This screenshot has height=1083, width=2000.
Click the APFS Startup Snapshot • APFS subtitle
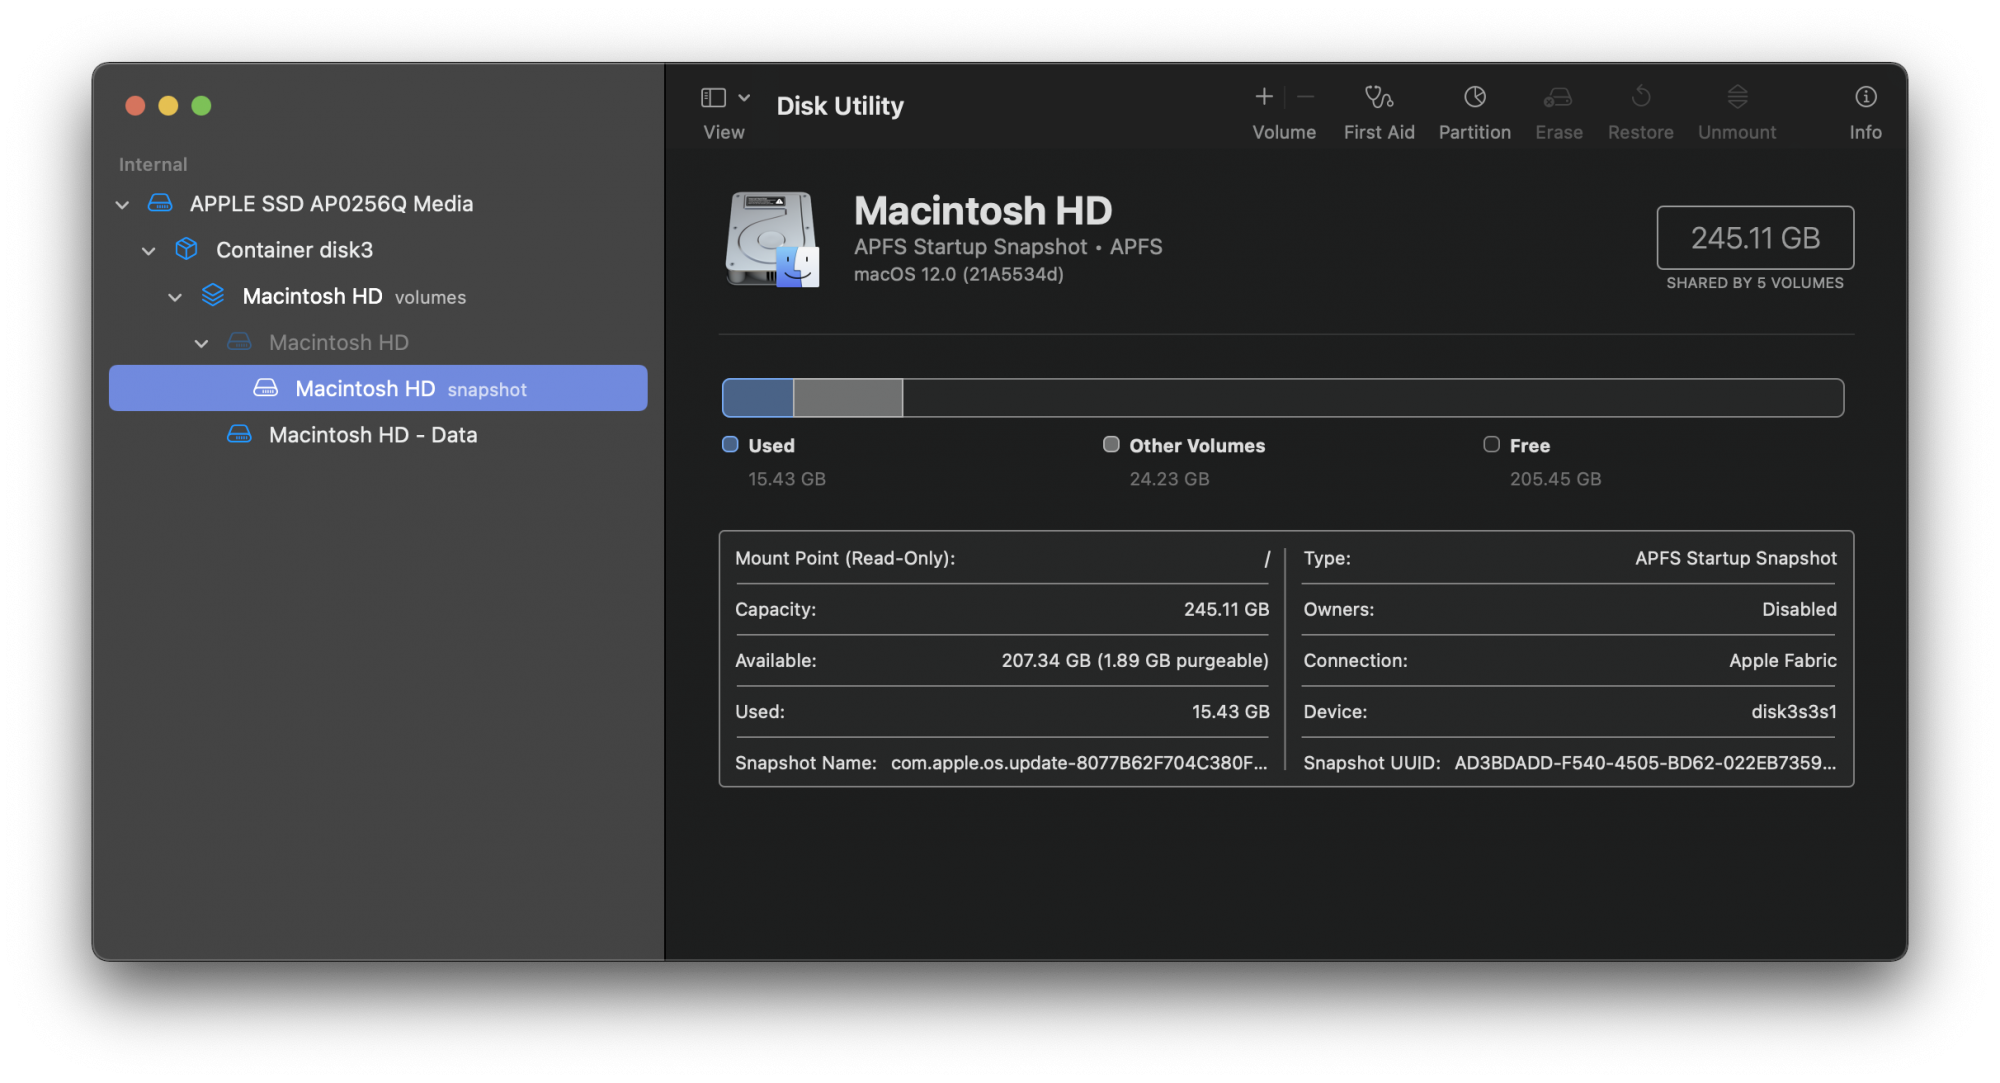(x=1008, y=247)
